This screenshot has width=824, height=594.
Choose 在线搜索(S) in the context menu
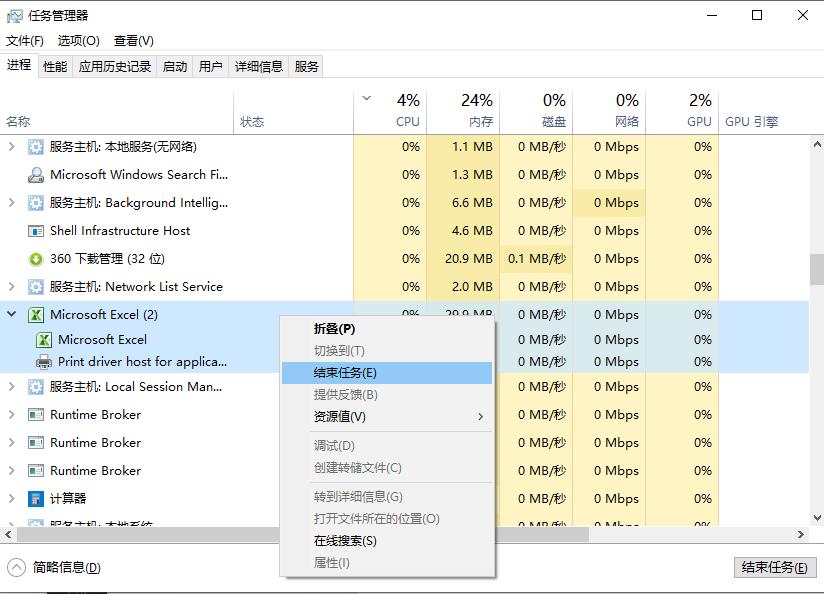[387, 540]
